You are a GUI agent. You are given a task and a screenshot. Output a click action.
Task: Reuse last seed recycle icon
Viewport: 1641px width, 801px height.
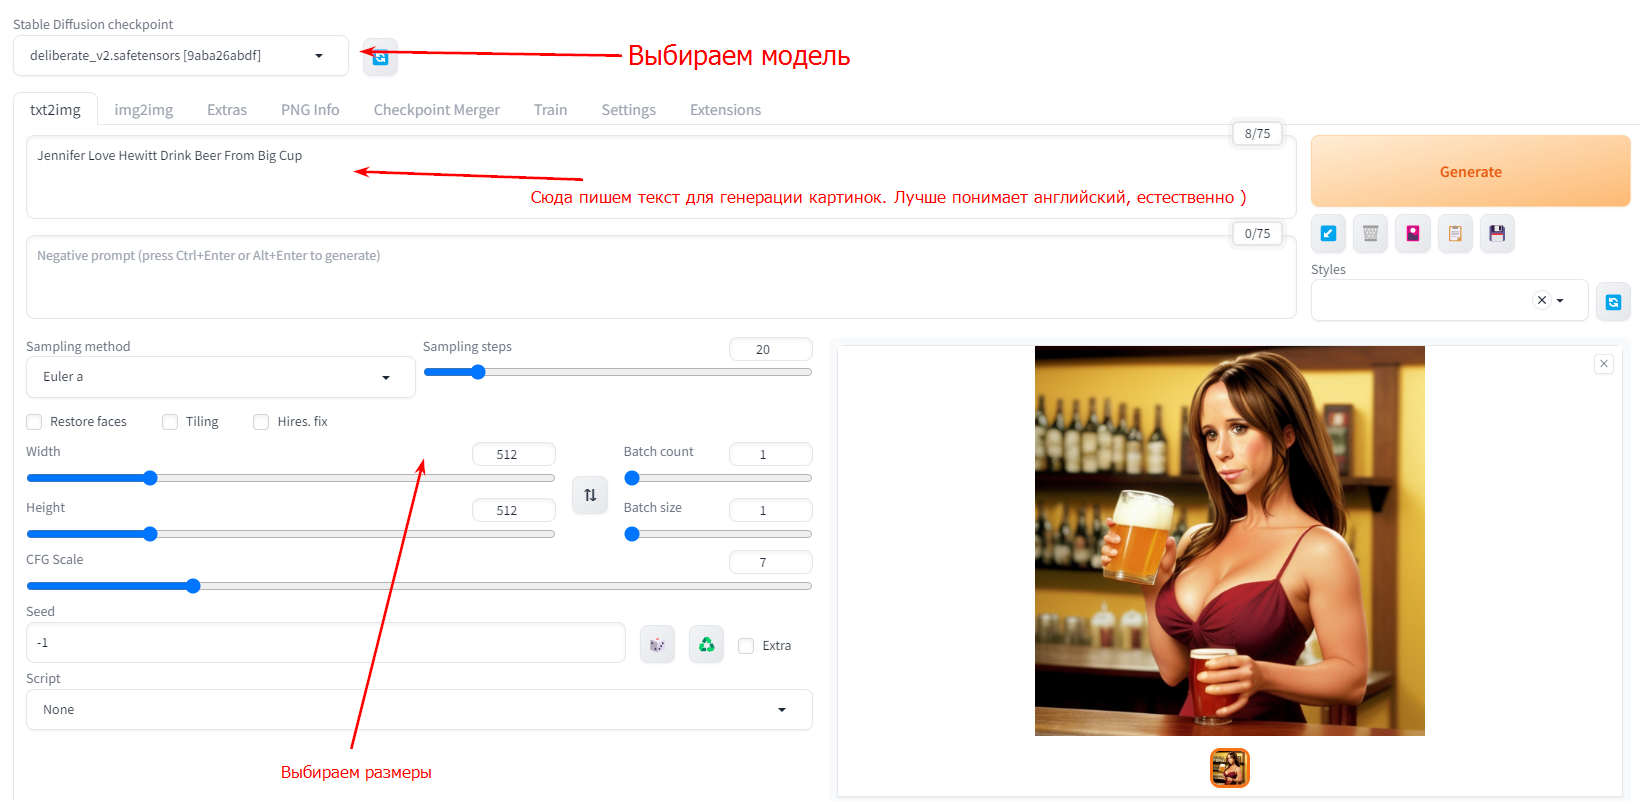(x=706, y=644)
